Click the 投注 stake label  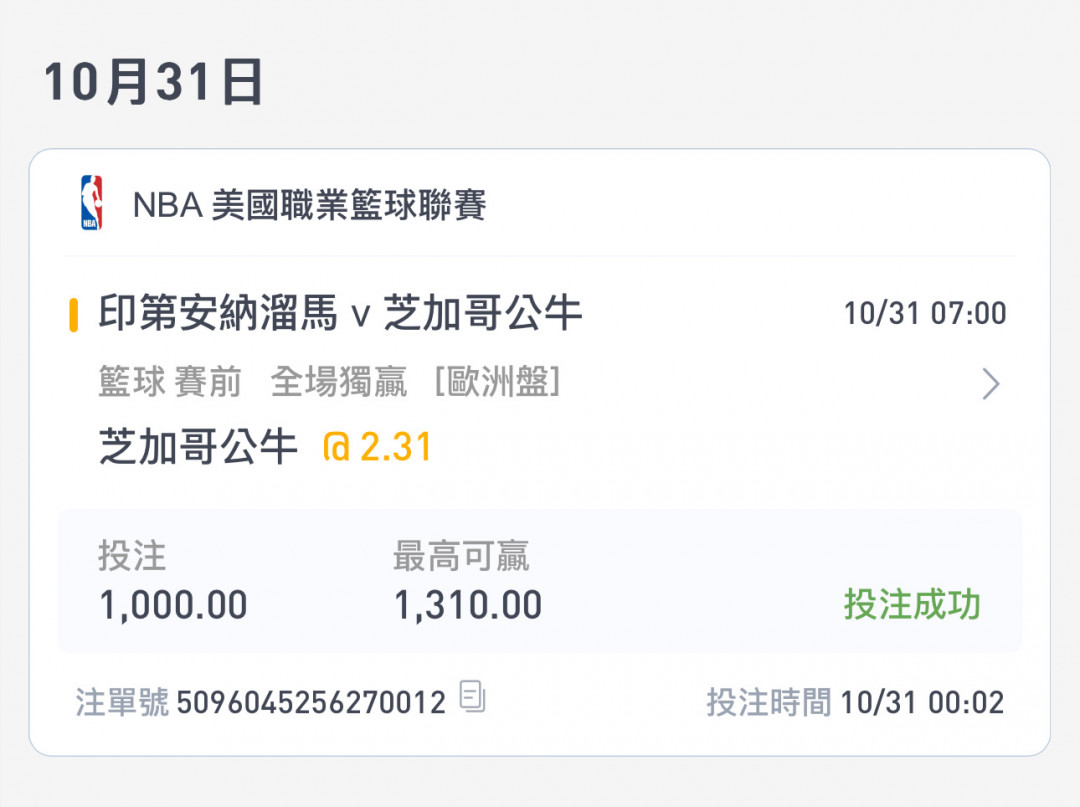[132, 556]
